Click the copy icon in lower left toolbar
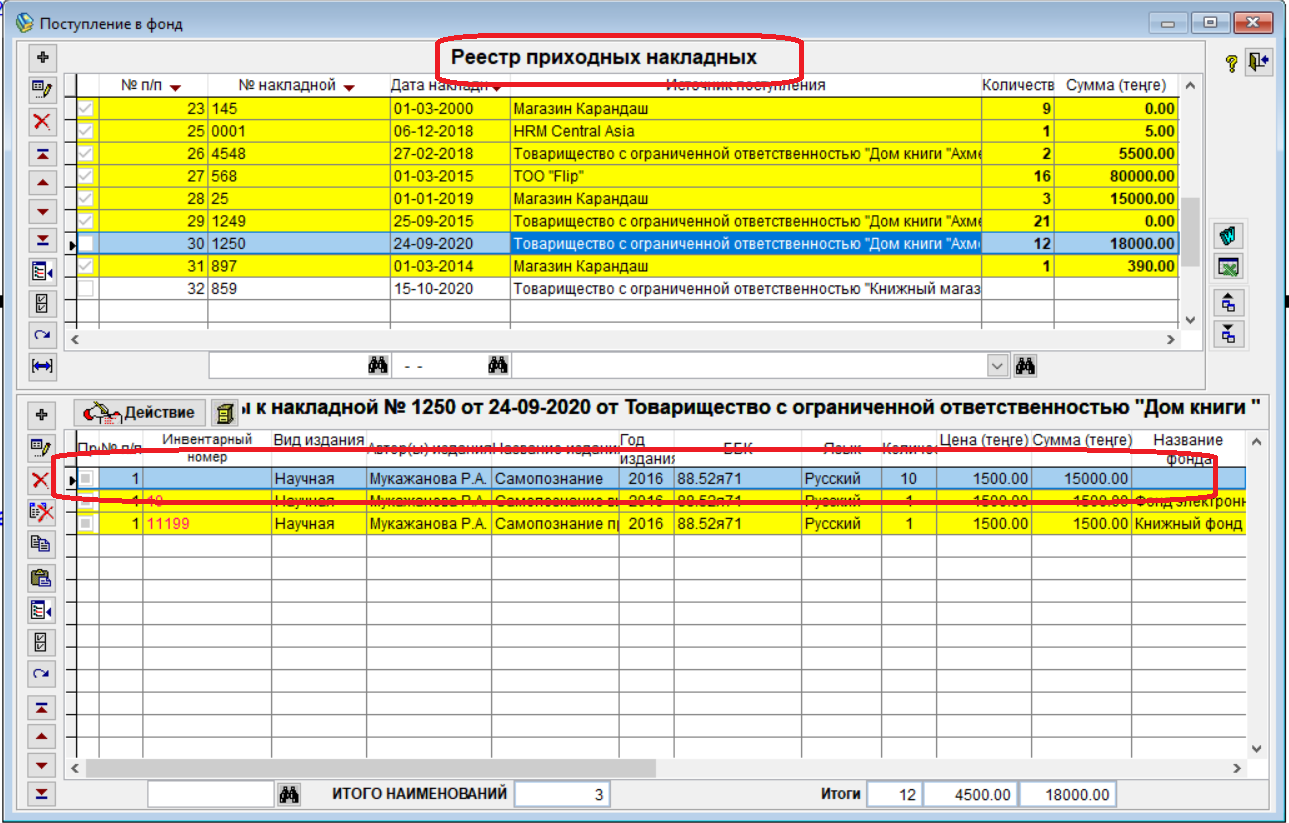1289x823 pixels. pos(42,545)
